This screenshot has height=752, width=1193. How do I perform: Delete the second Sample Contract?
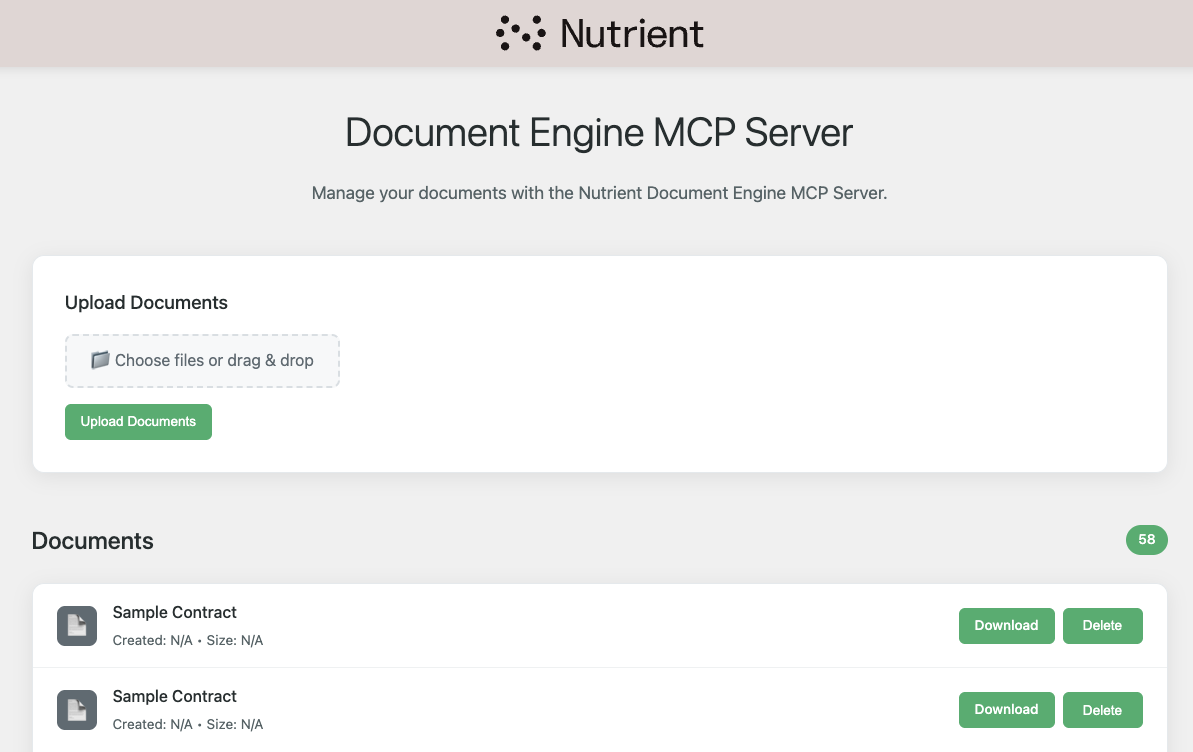pyautogui.click(x=1103, y=709)
